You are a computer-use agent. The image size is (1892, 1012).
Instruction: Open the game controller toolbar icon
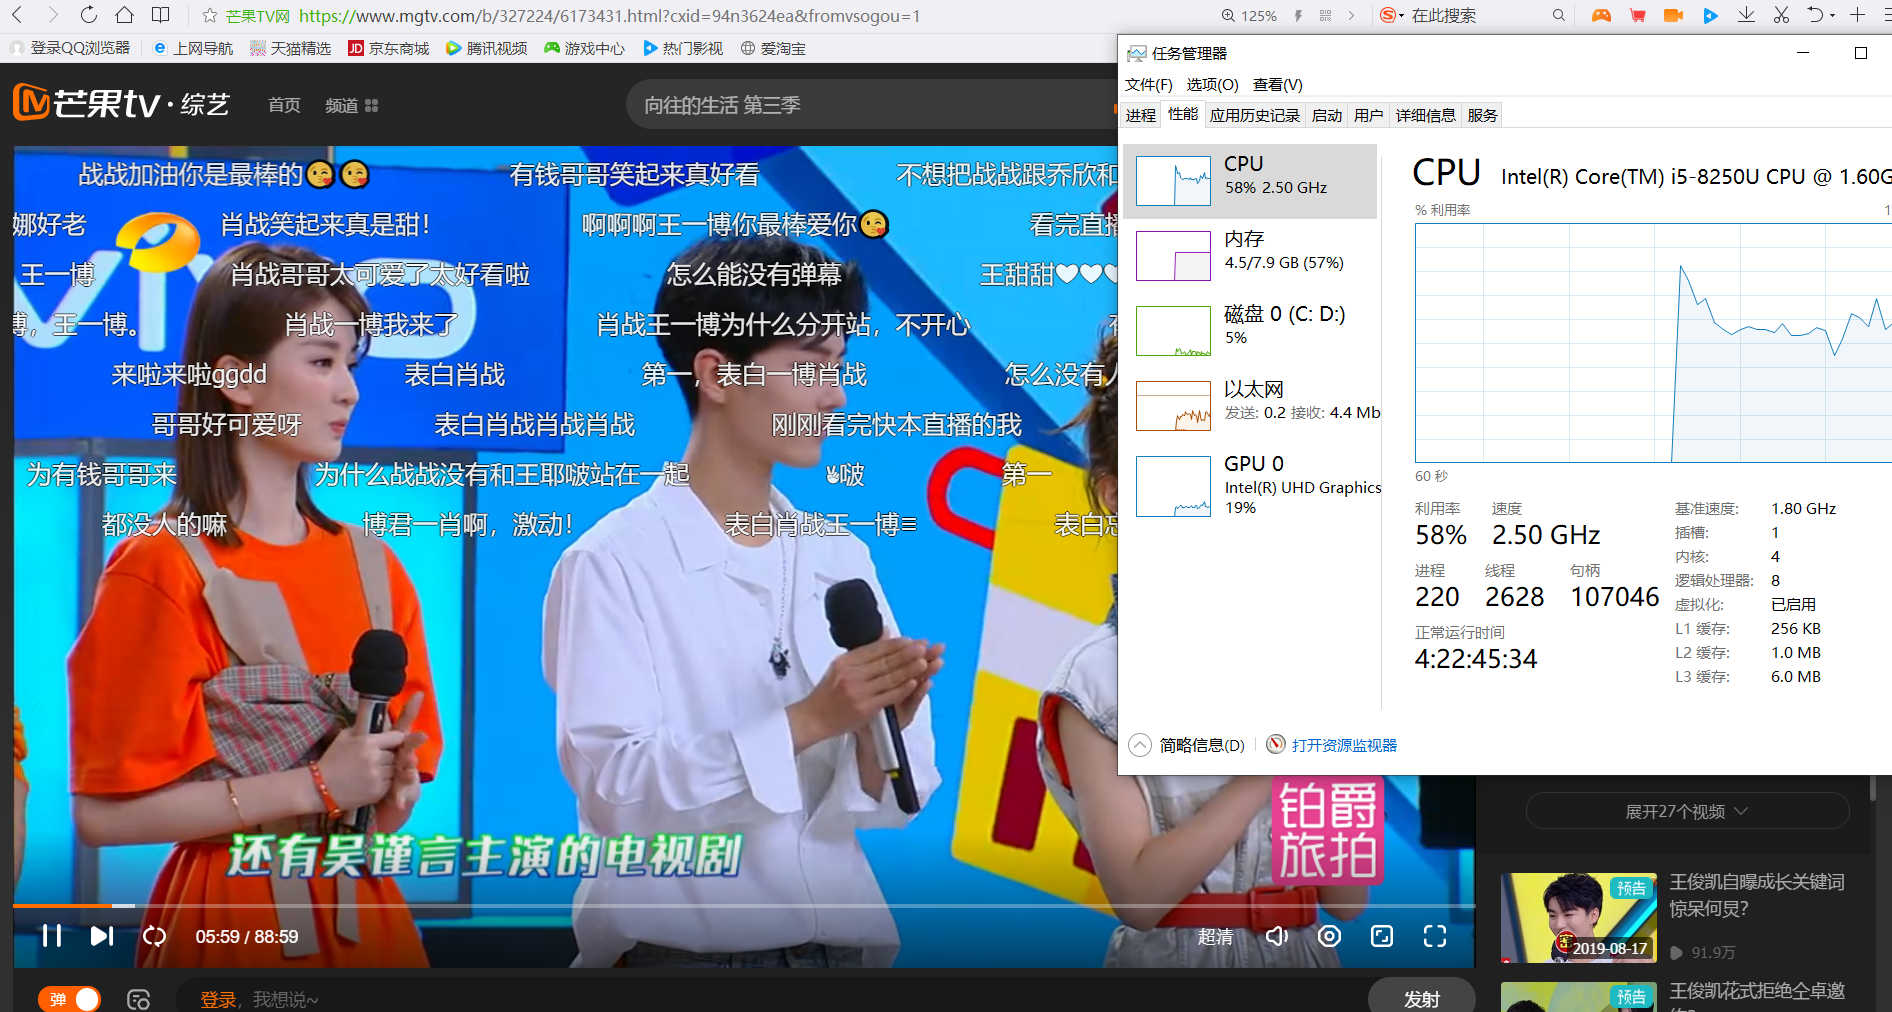1601,15
